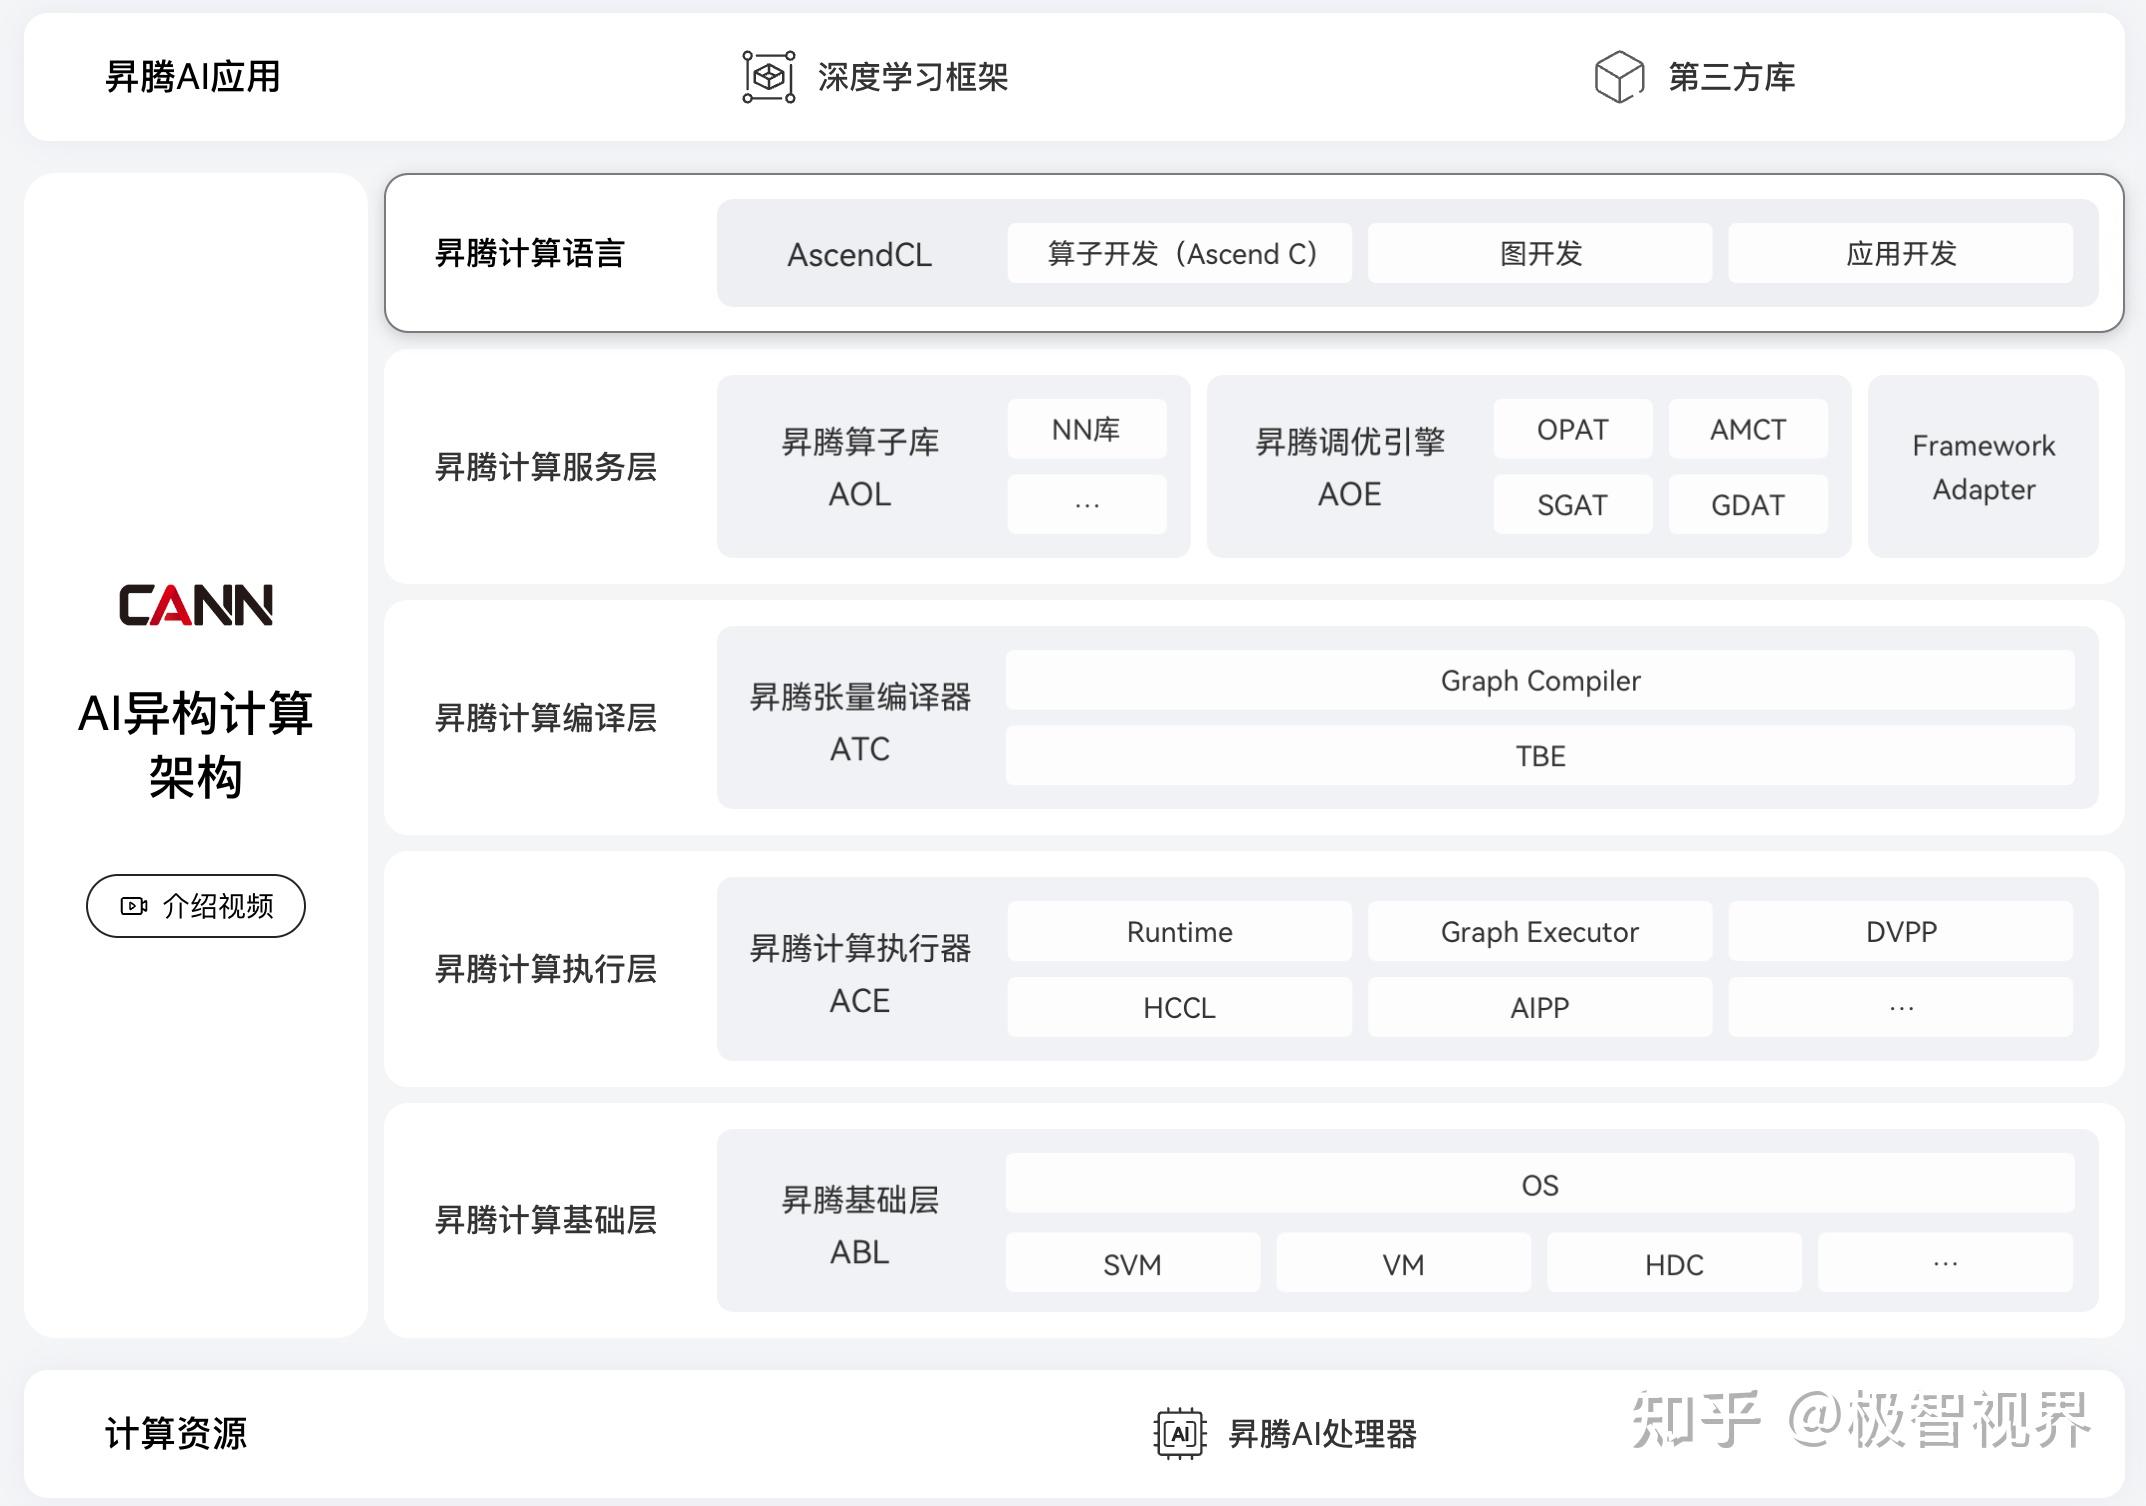Click the HCCL communication module
The width and height of the screenshot is (2146, 1506).
(1179, 1007)
